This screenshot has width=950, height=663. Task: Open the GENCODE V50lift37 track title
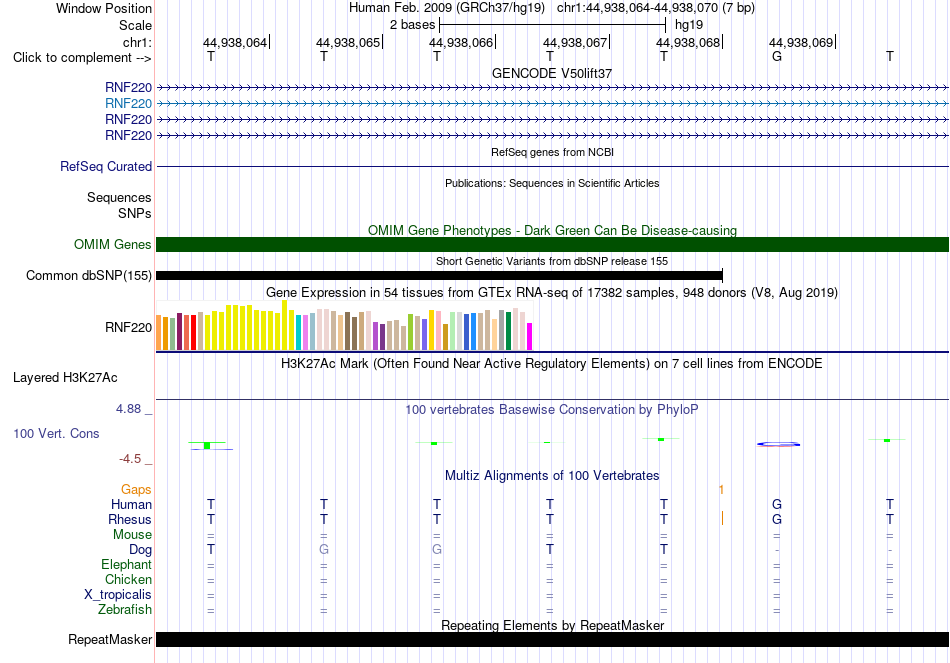552,73
